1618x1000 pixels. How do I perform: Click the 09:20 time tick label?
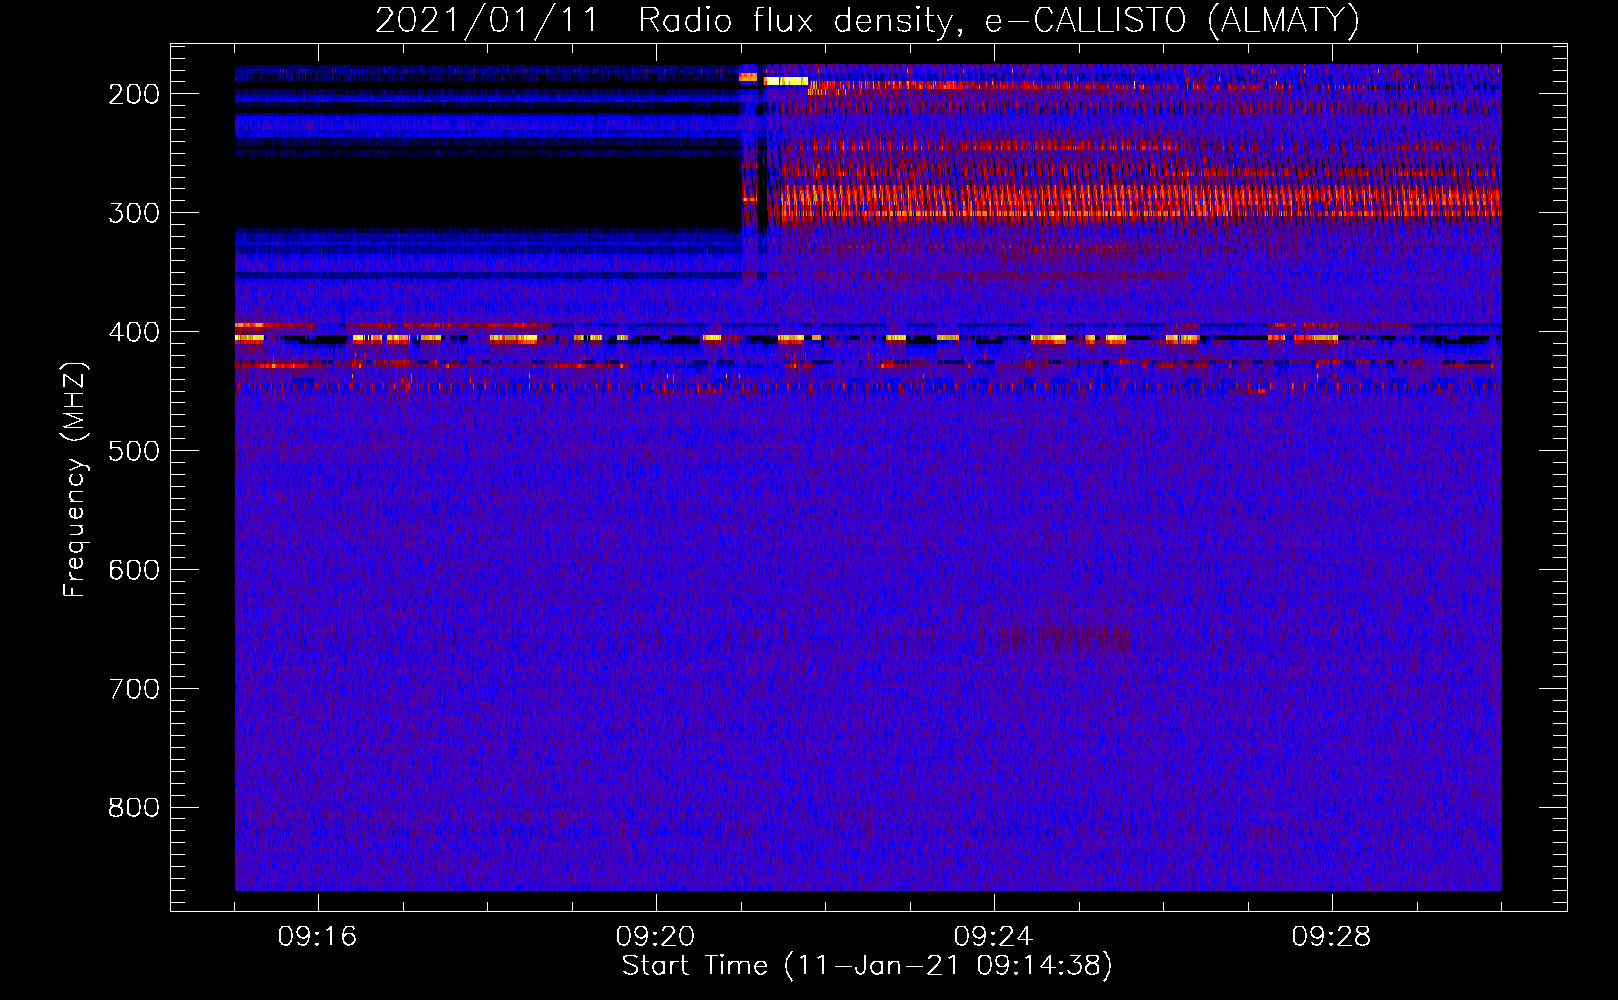coord(655,937)
